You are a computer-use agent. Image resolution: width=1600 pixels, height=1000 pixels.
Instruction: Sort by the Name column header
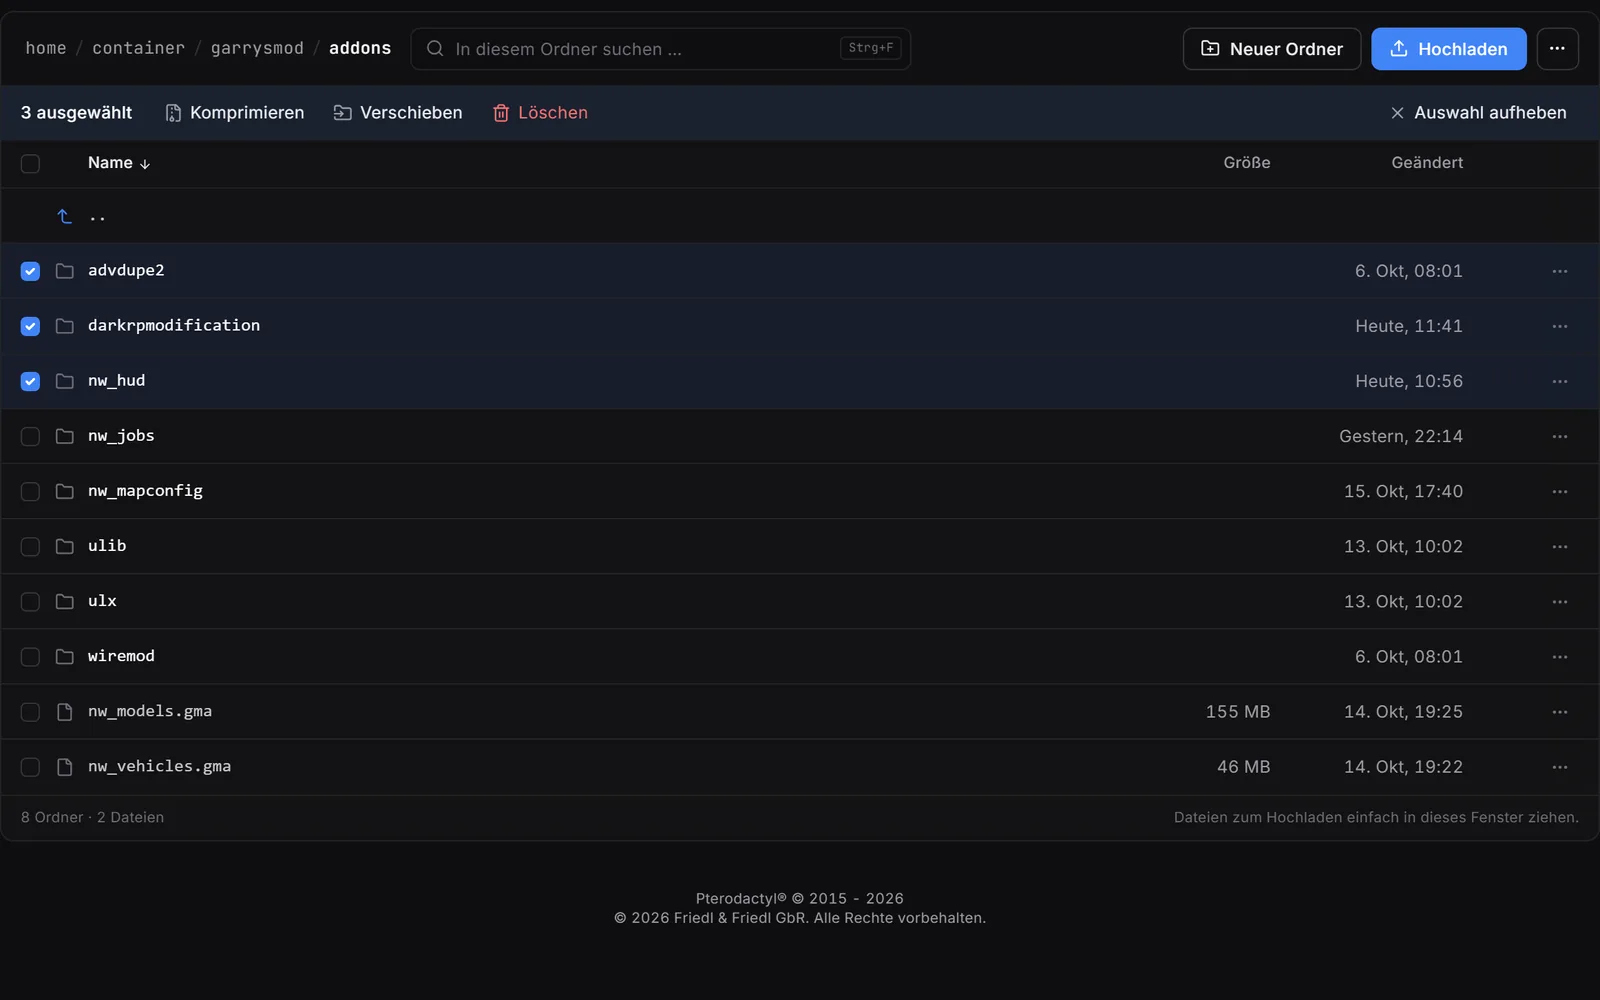pos(118,163)
